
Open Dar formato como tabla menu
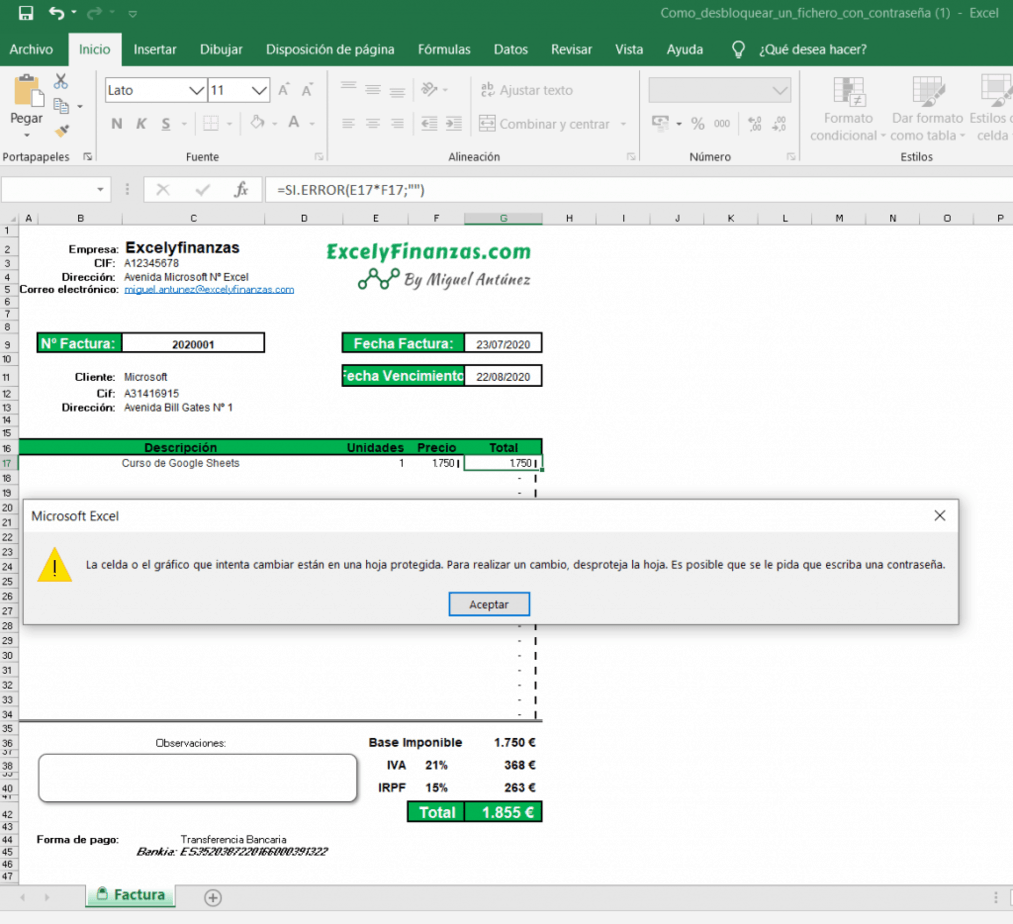pyautogui.click(x=928, y=109)
